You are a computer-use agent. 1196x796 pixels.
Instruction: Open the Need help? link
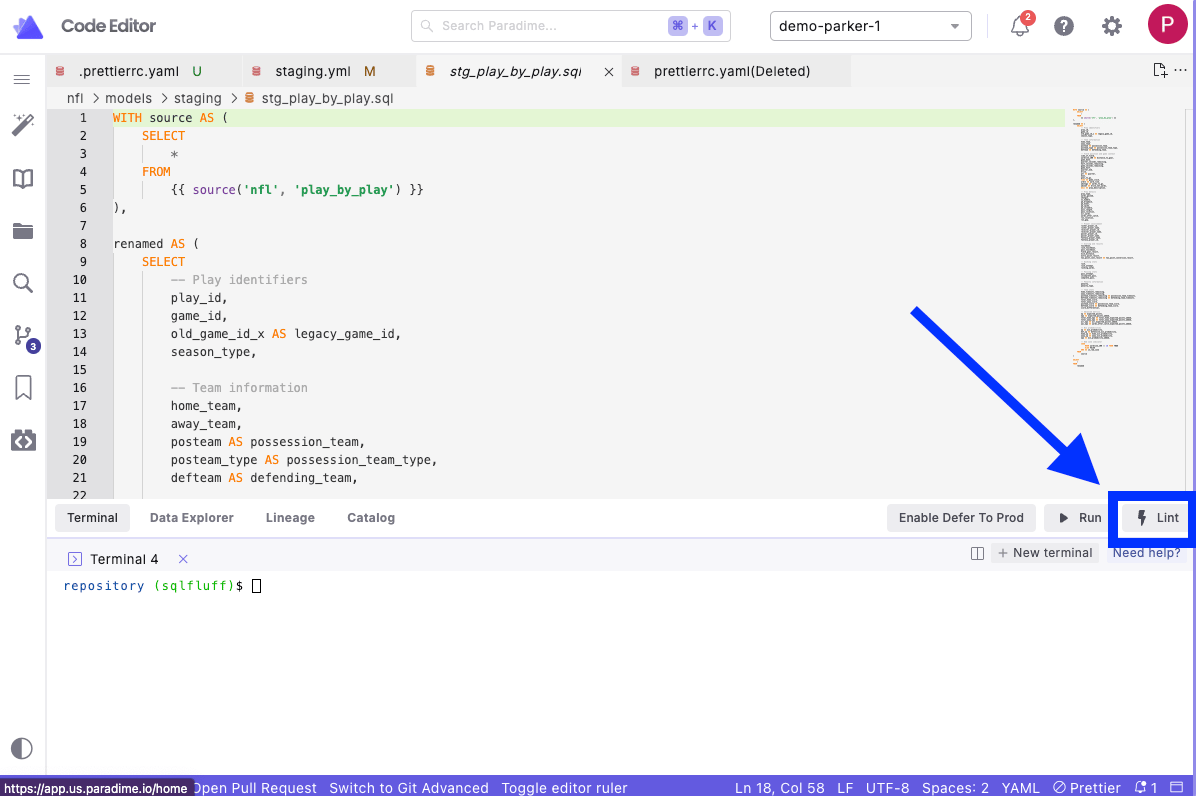coord(1146,553)
